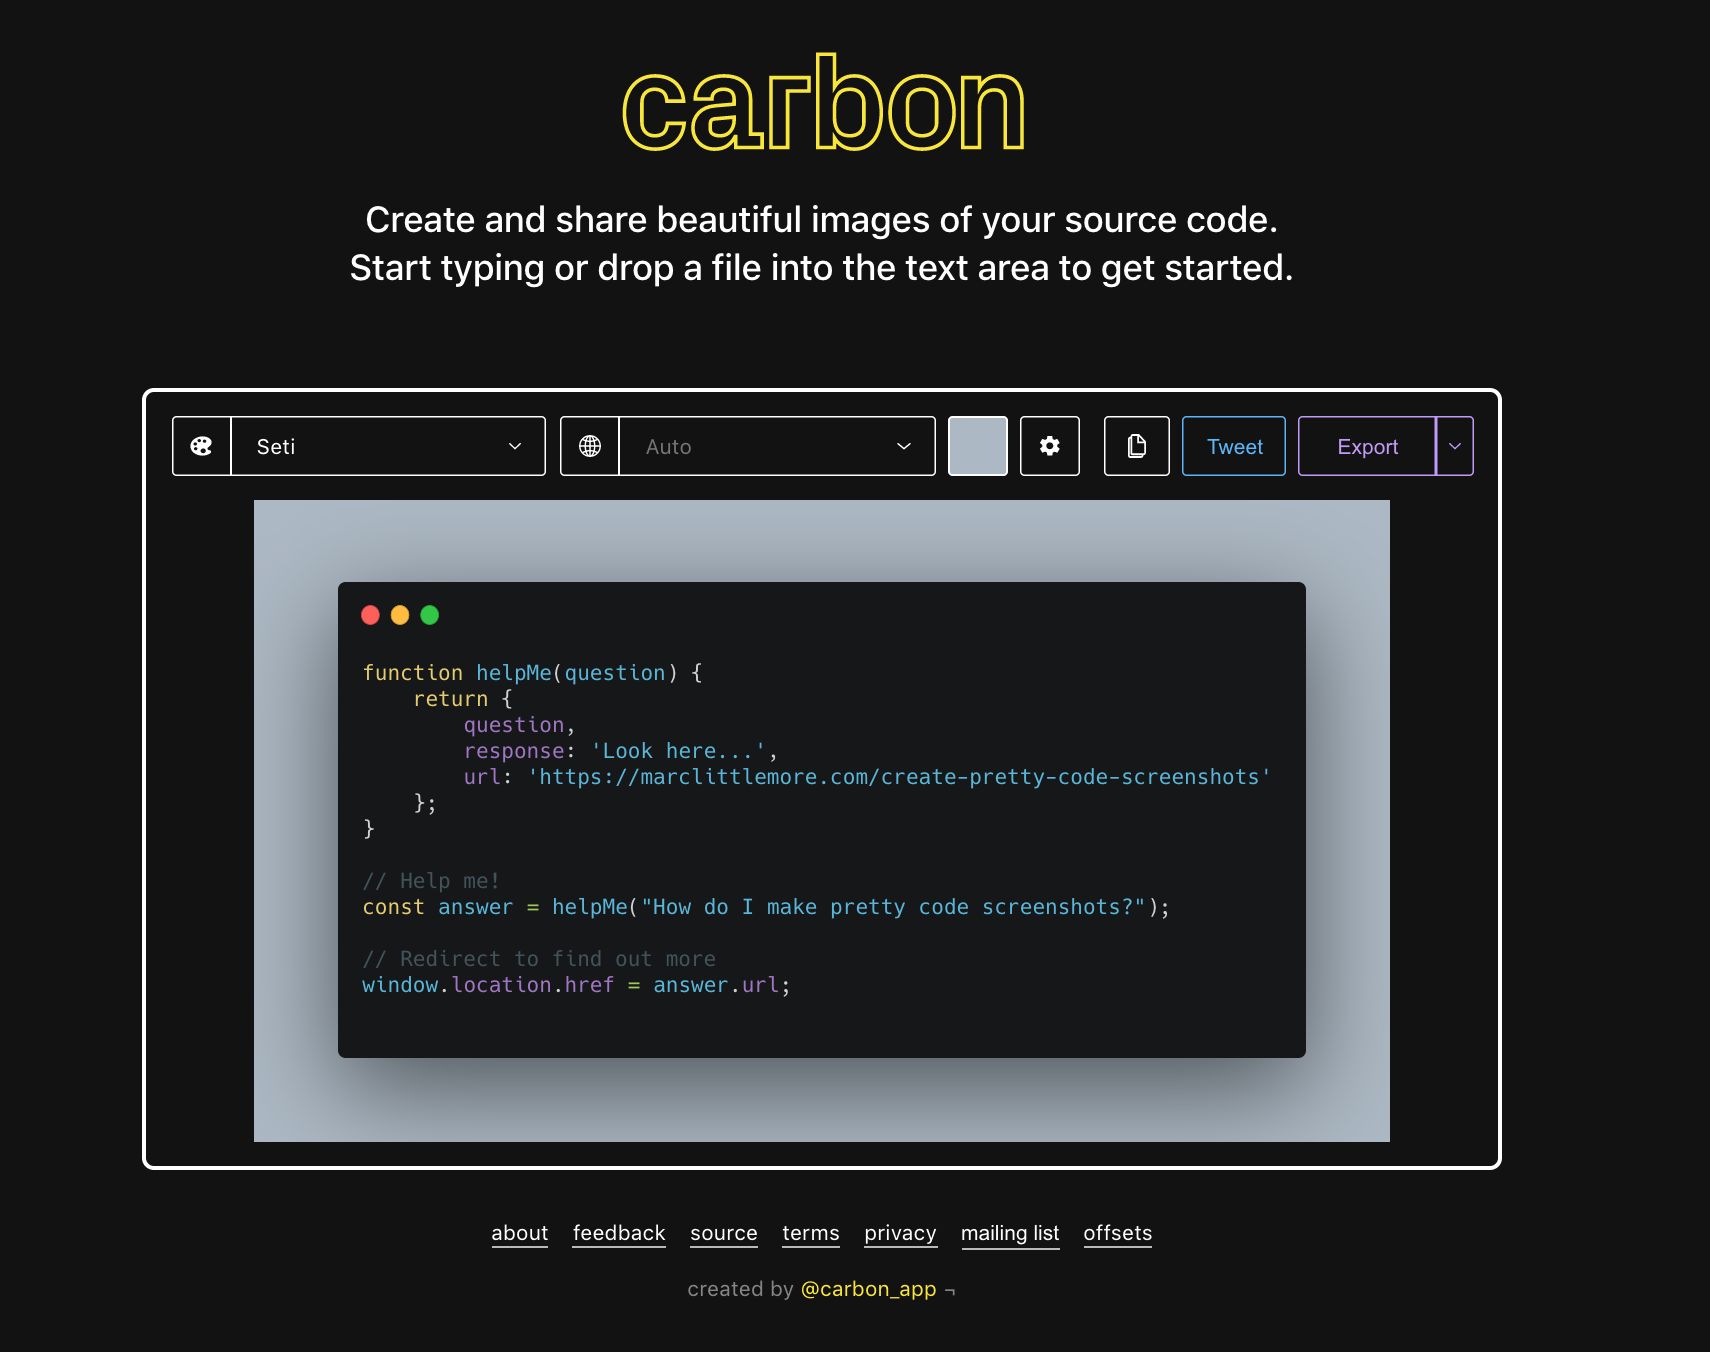Open the settings gear
The image size is (1710, 1352).
click(1049, 446)
